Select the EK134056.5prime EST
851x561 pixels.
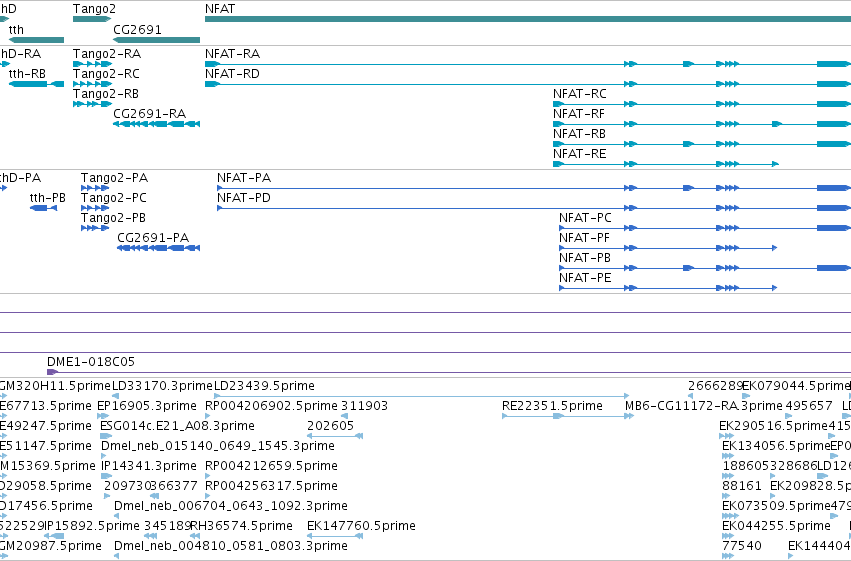[x=728, y=456]
